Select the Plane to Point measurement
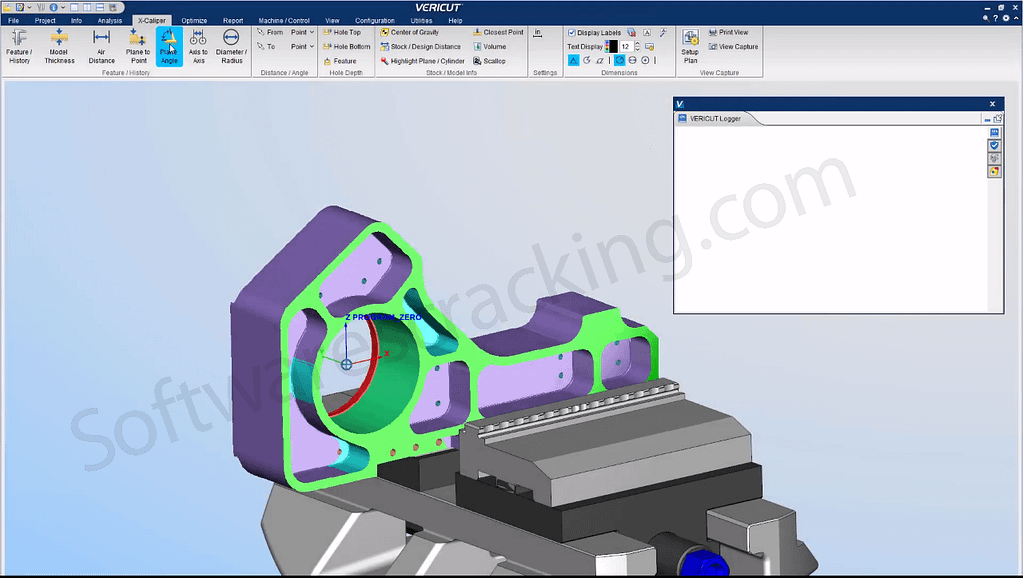 click(138, 46)
